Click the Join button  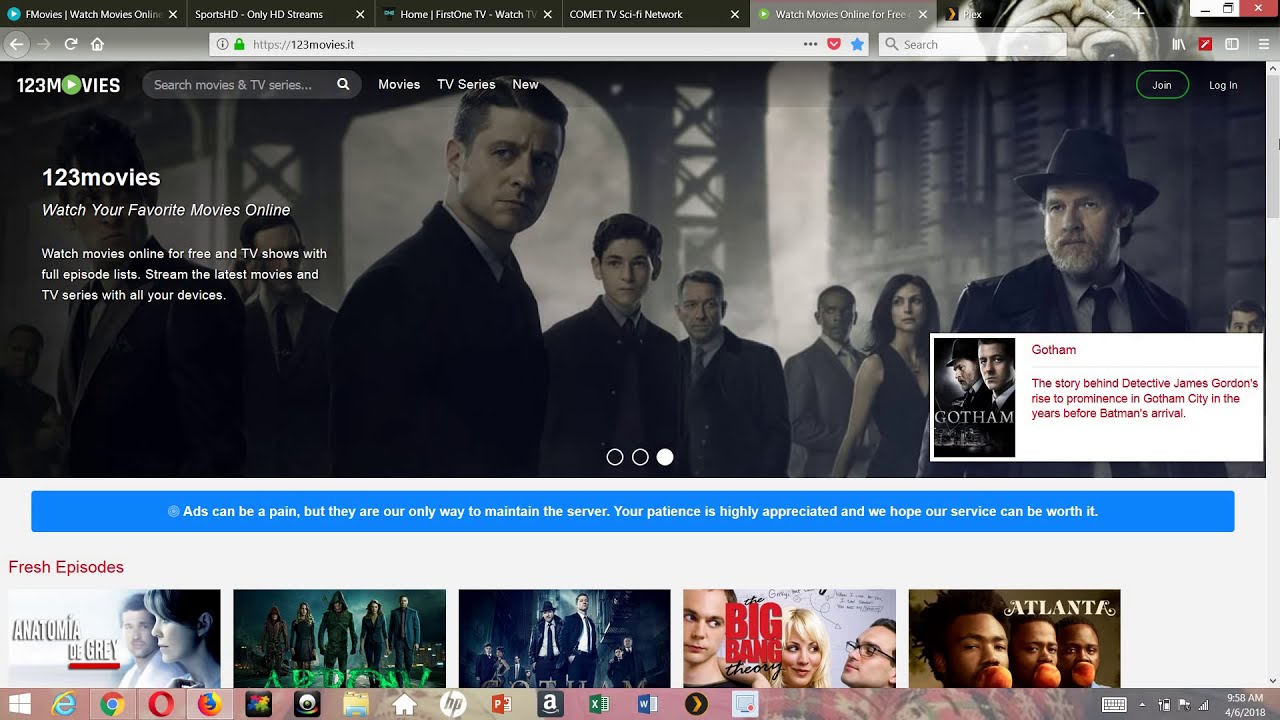(x=1162, y=85)
